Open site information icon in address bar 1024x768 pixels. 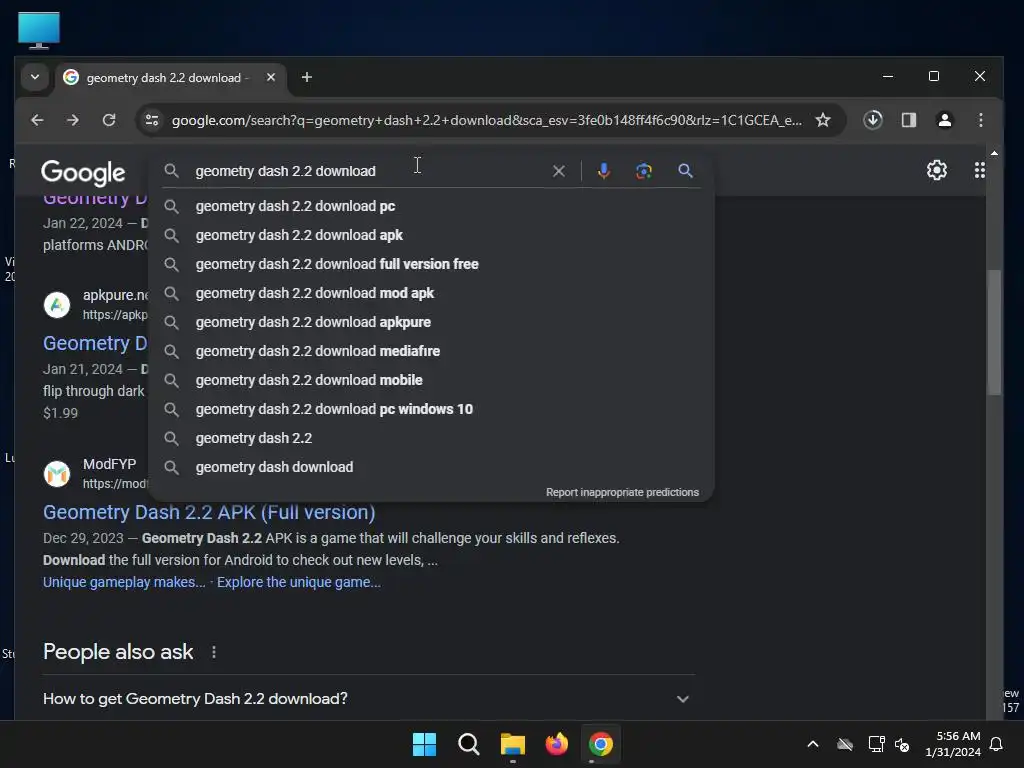coord(152,120)
